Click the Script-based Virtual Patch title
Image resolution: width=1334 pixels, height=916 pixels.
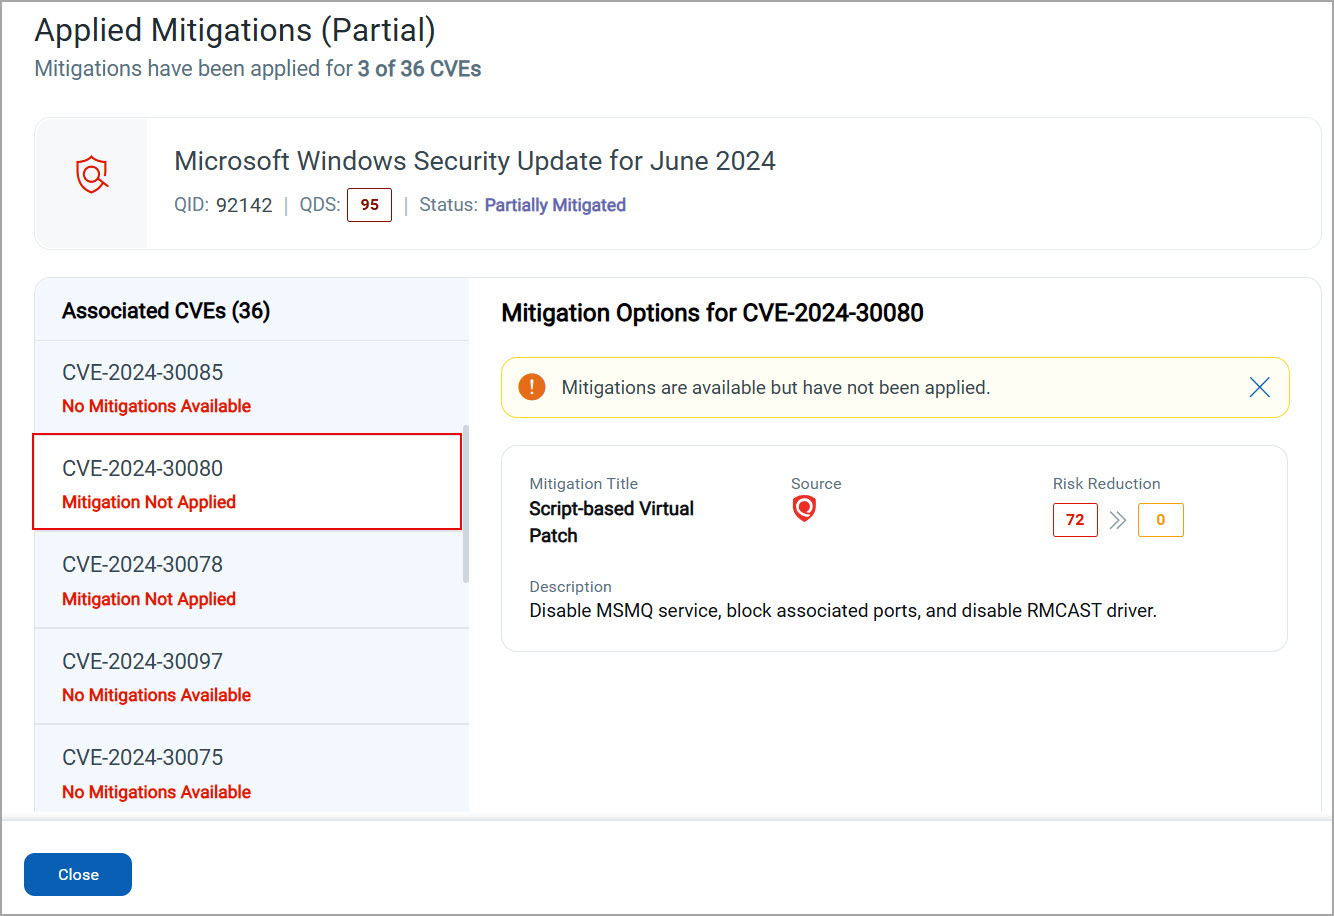pos(611,522)
